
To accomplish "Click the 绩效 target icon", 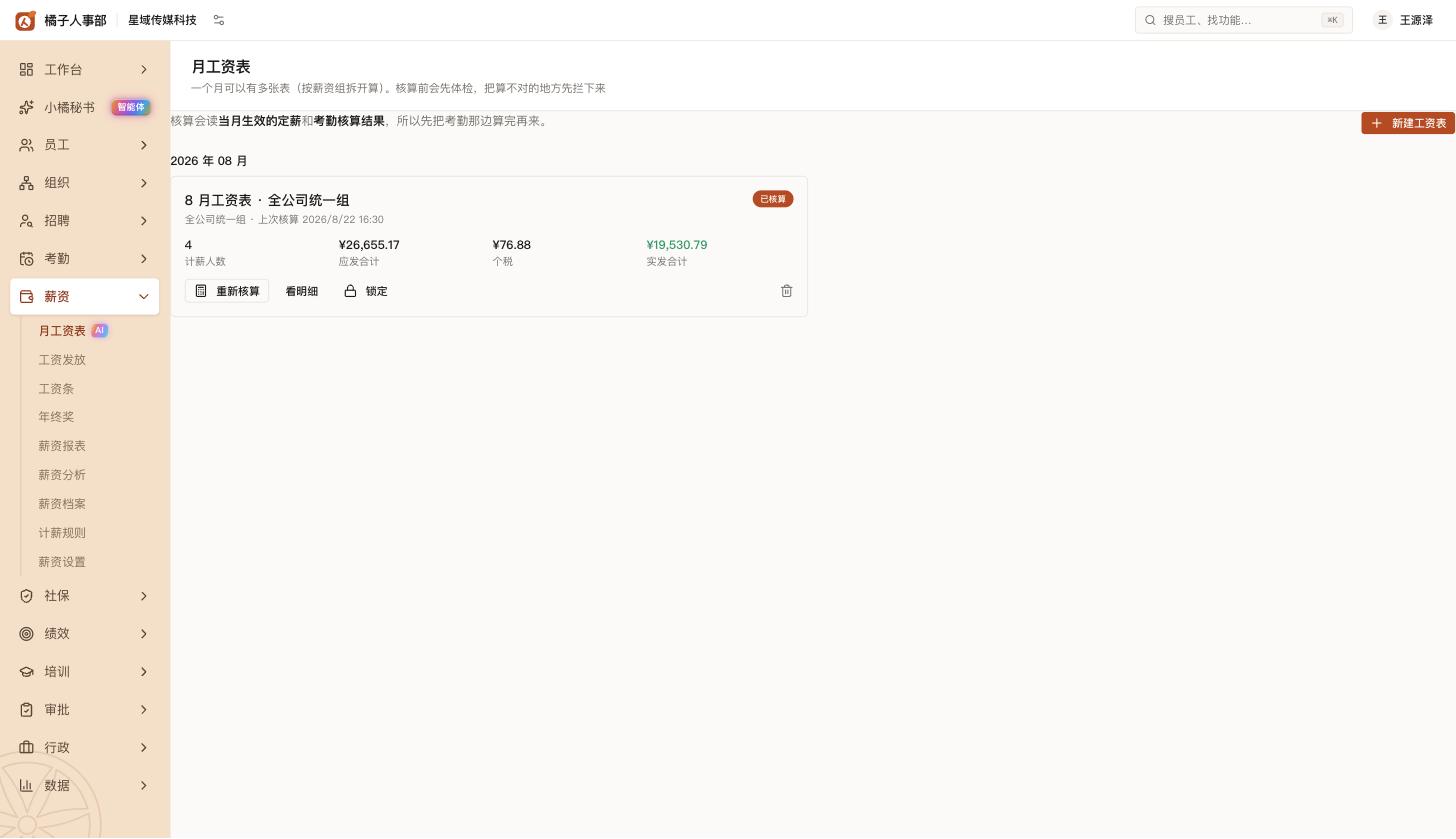I will 27,634.
